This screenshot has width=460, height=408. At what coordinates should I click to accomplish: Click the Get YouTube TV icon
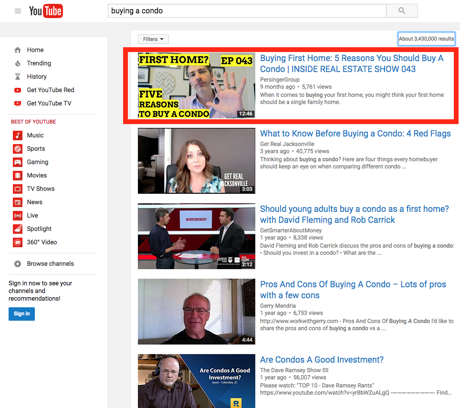click(x=18, y=103)
